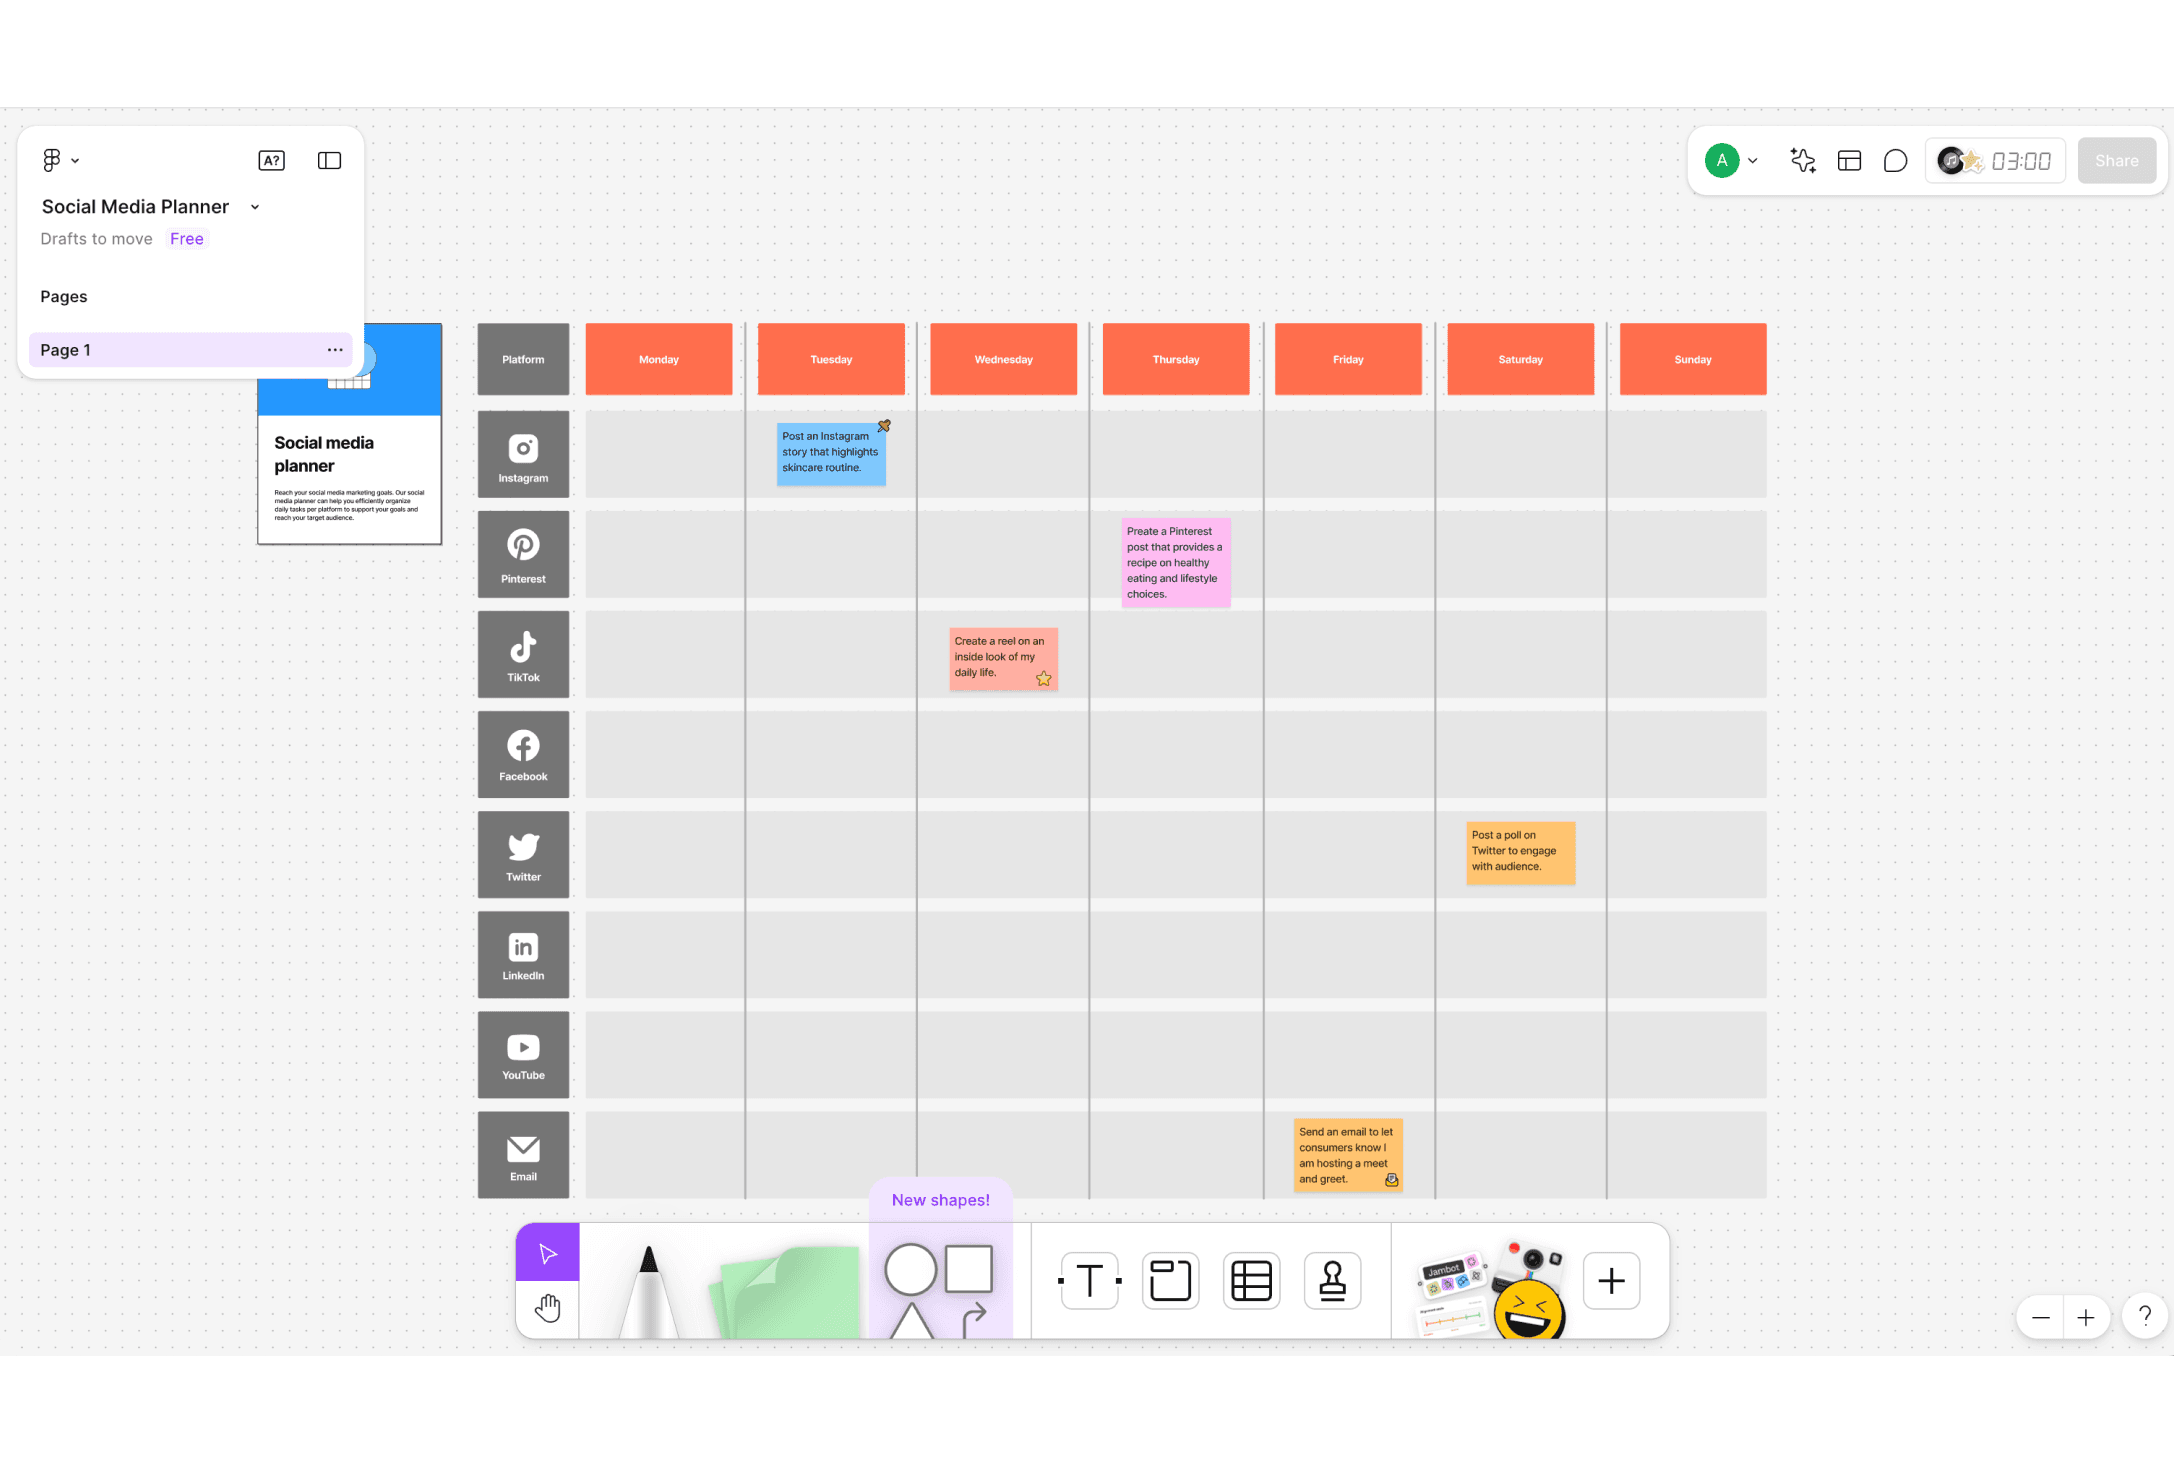Select the Section tool icon

(x=1170, y=1280)
